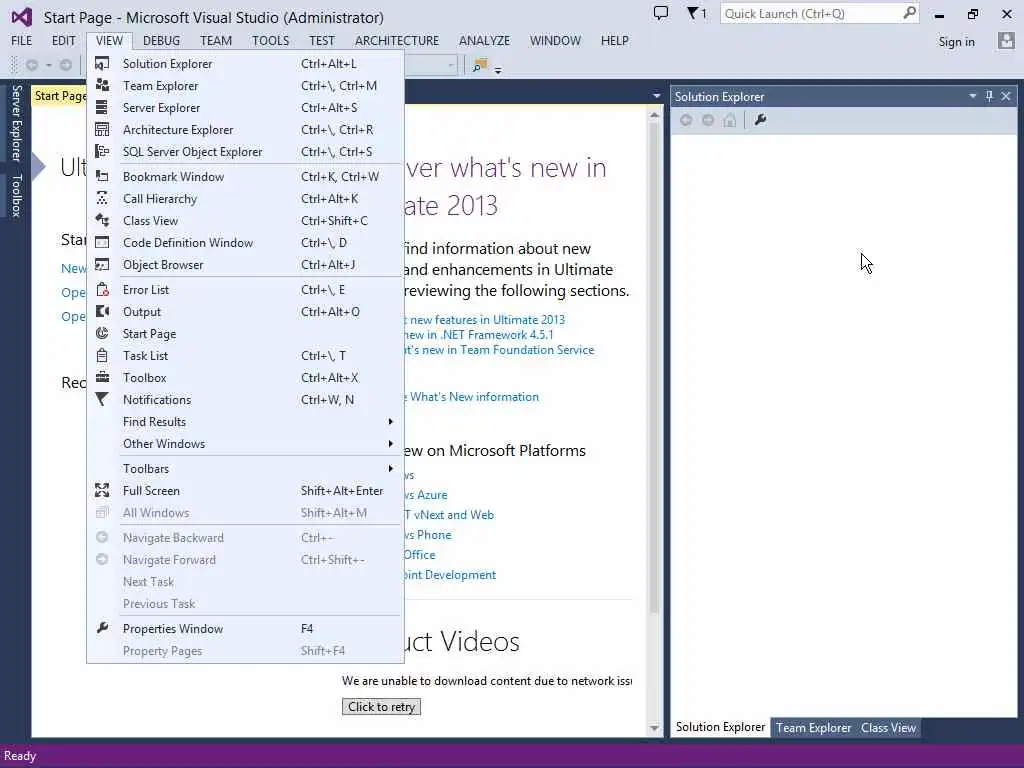1024x768 pixels.
Task: Open the document tab list dropdown arrow
Action: click(x=656, y=96)
